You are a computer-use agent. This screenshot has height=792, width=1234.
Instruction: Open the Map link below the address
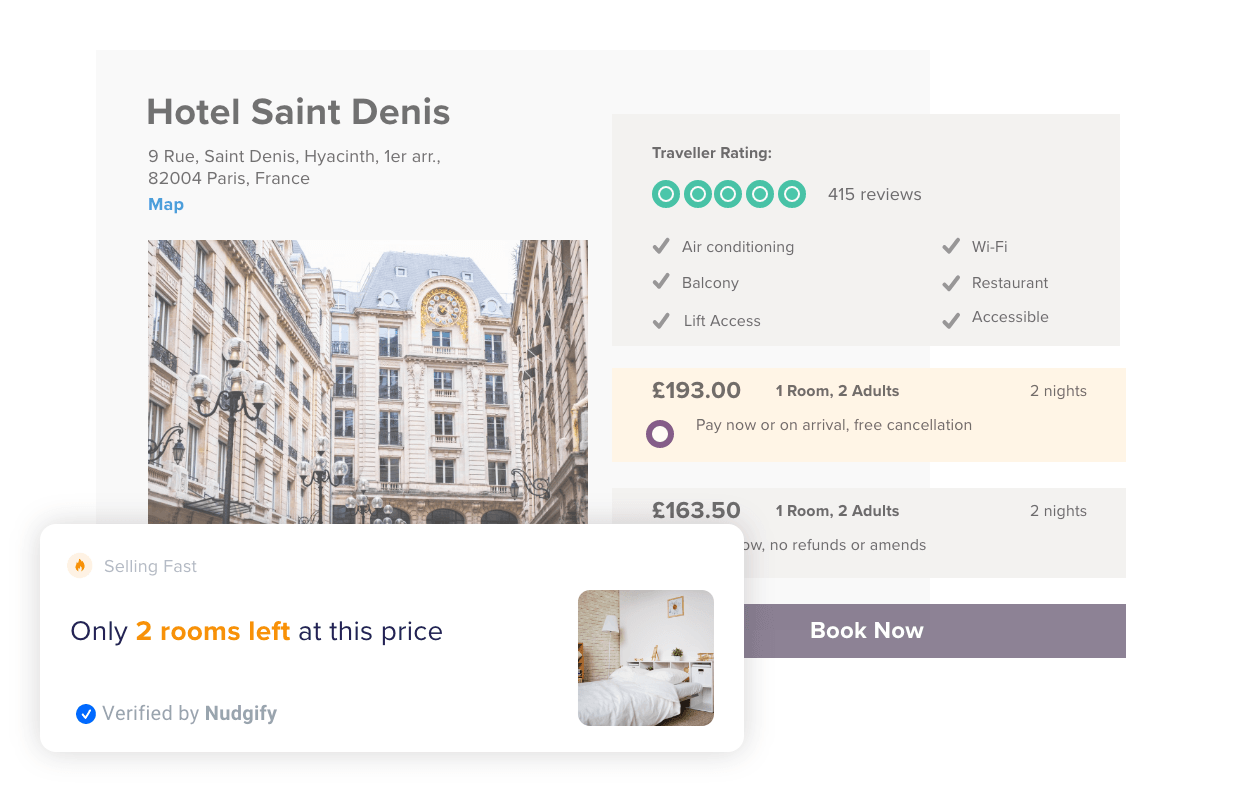pyautogui.click(x=165, y=204)
